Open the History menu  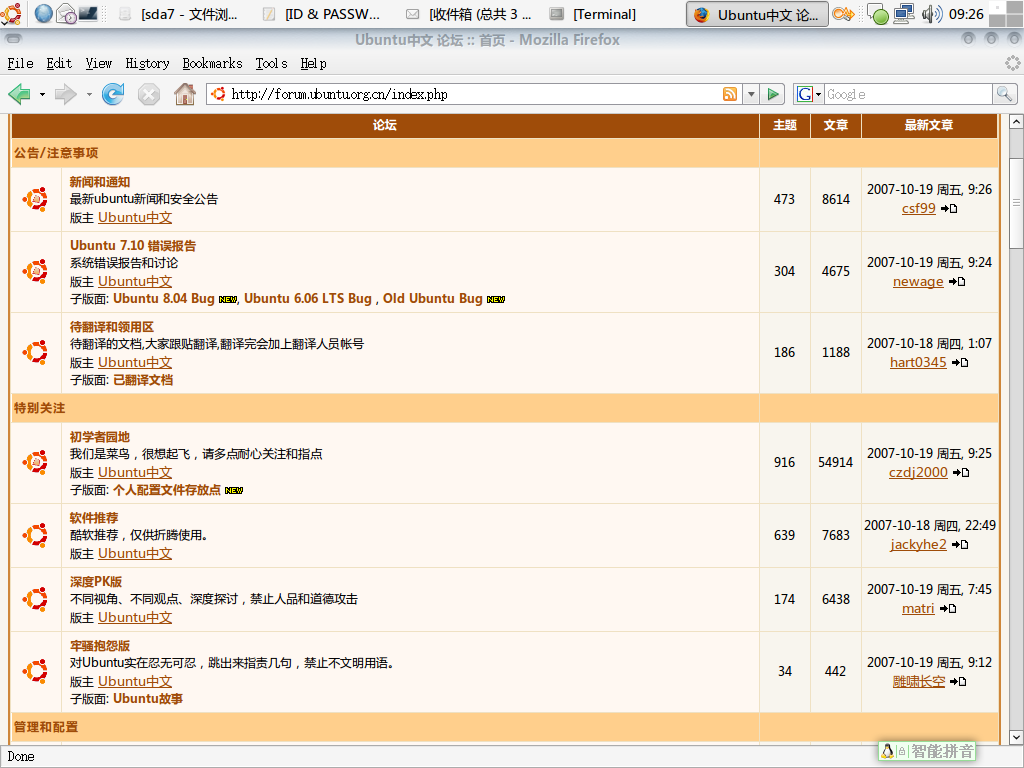147,63
